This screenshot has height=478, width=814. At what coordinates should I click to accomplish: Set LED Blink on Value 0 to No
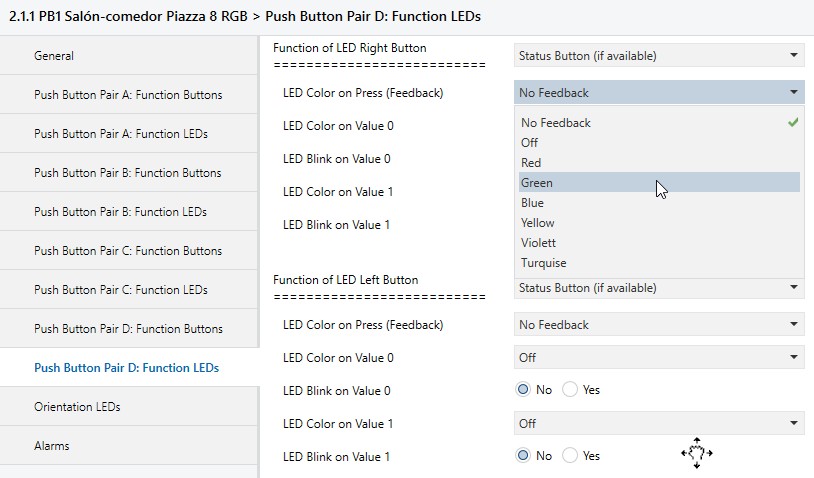coord(524,390)
